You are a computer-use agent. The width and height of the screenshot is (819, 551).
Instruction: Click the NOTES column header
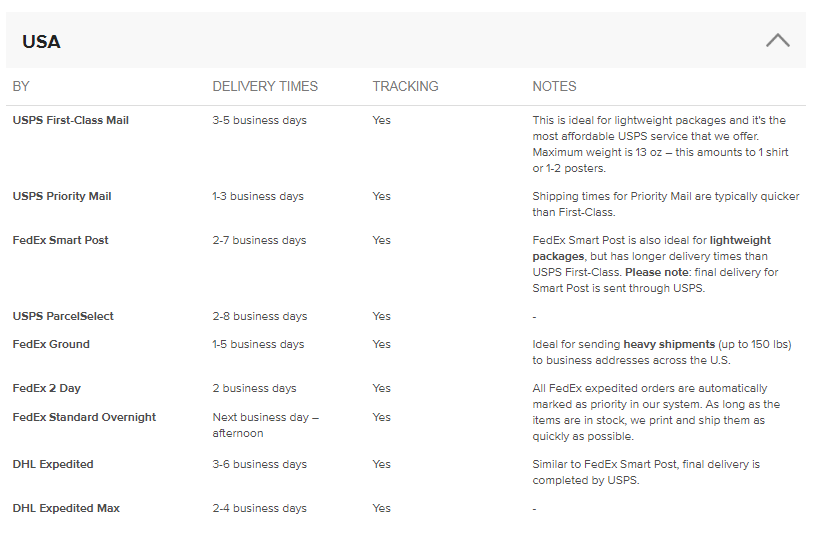[554, 86]
